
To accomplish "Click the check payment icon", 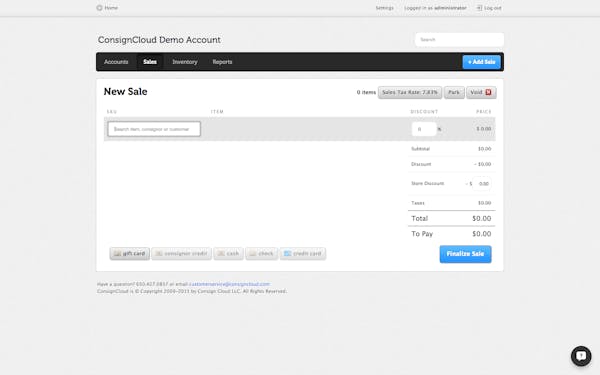I will coord(253,253).
